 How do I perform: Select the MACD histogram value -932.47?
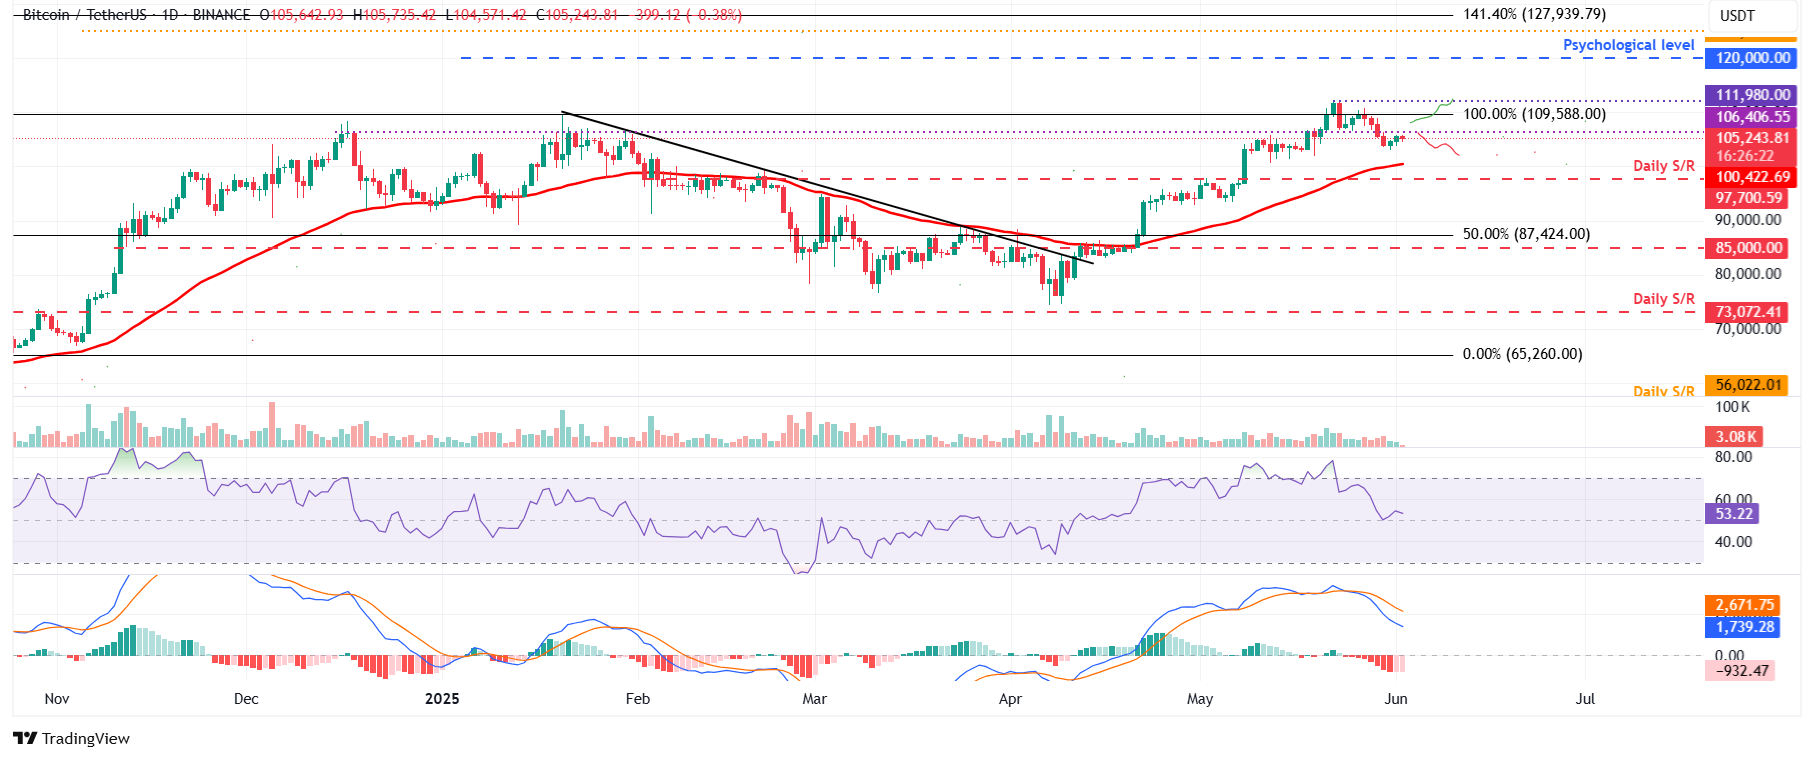(1740, 671)
